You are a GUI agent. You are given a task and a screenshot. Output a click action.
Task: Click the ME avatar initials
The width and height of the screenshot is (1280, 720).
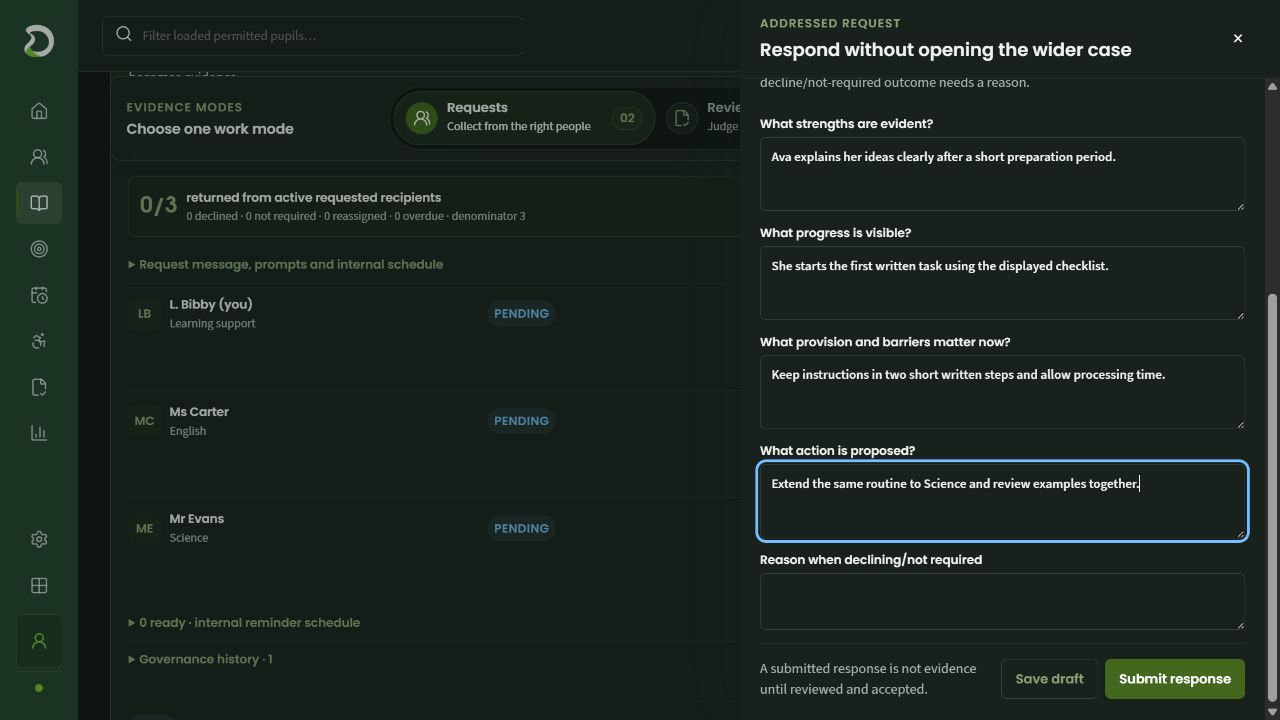(144, 528)
